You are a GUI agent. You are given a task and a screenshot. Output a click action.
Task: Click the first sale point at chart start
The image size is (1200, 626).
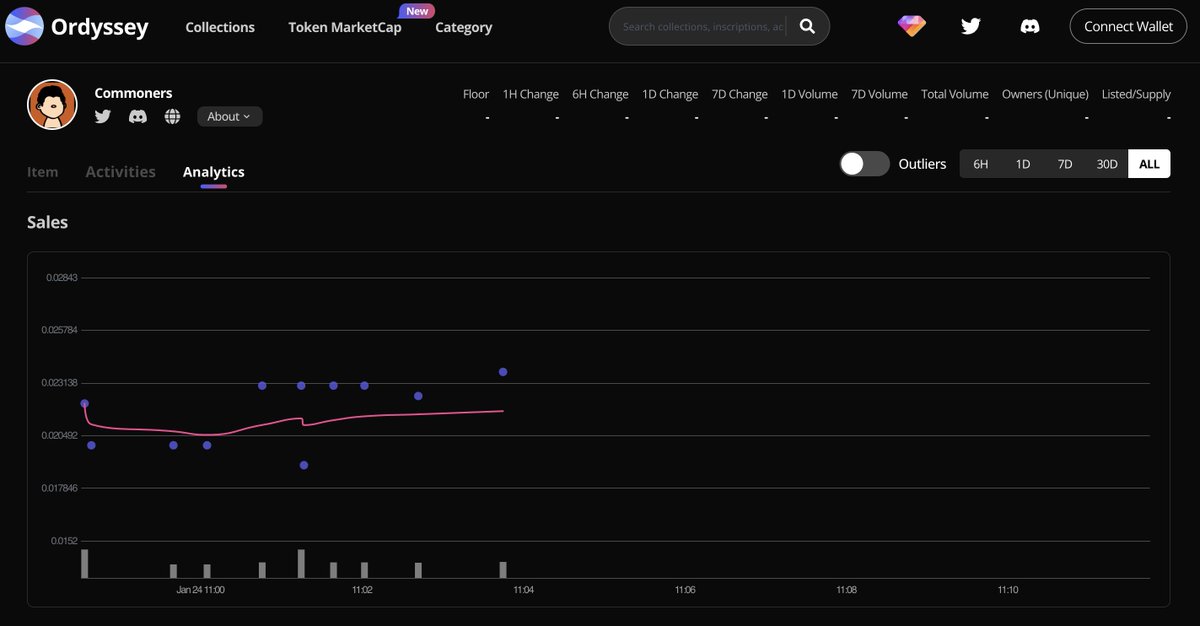click(x=84, y=404)
